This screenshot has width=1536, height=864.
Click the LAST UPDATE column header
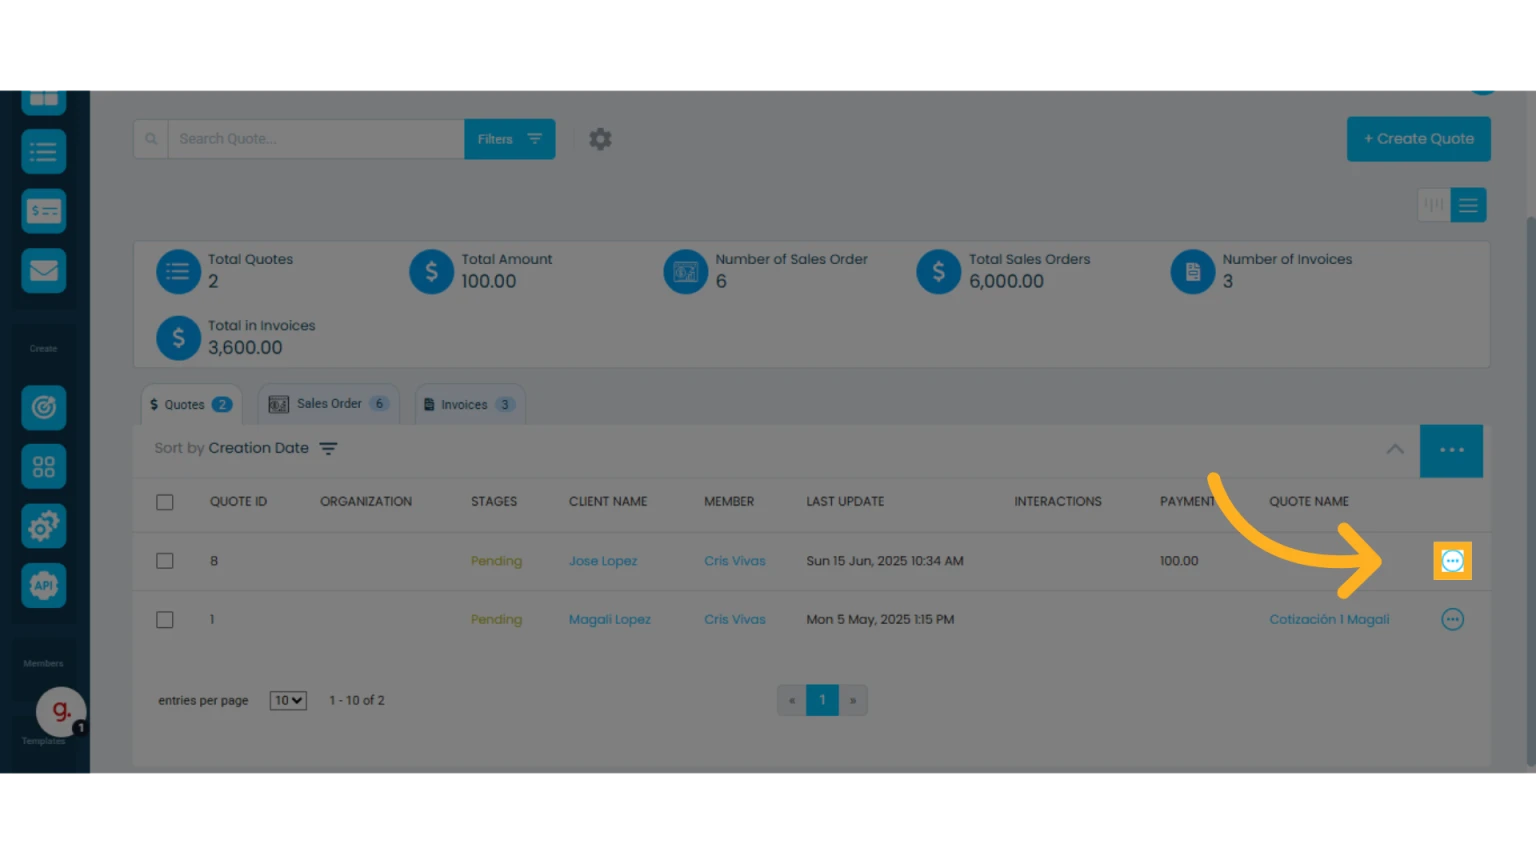pyautogui.click(x=845, y=502)
